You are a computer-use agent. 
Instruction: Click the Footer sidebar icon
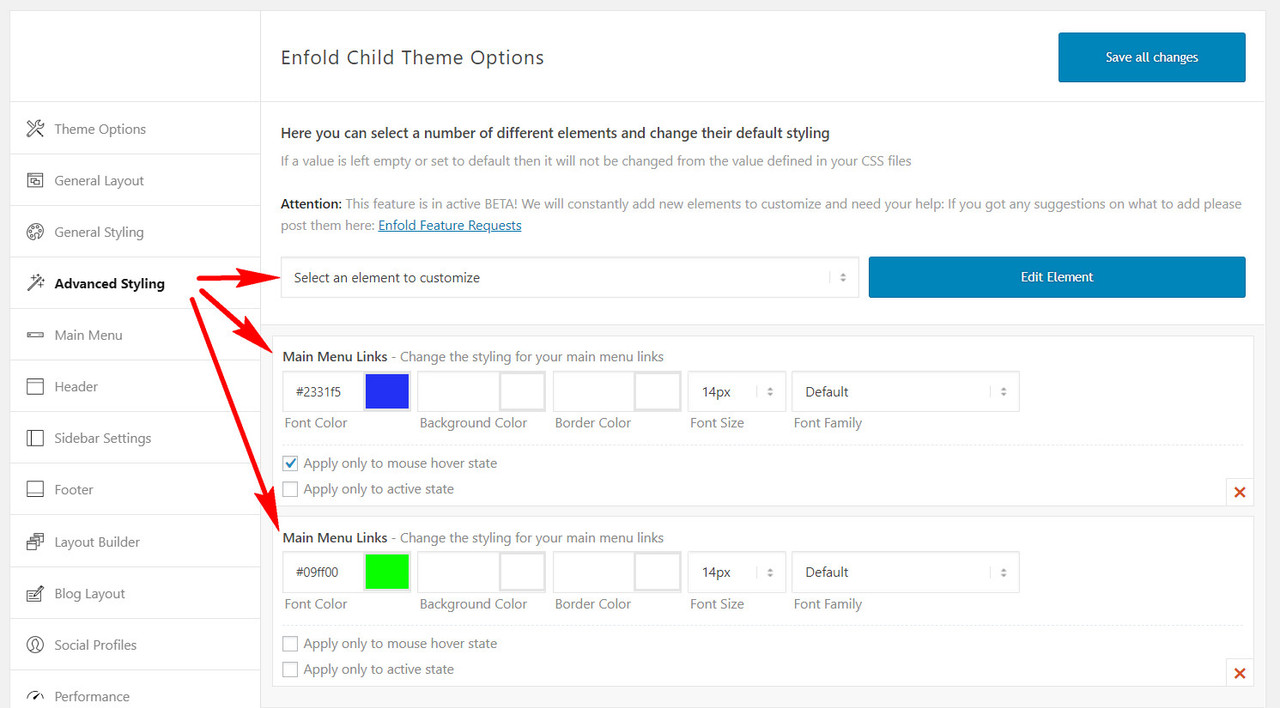(35, 489)
